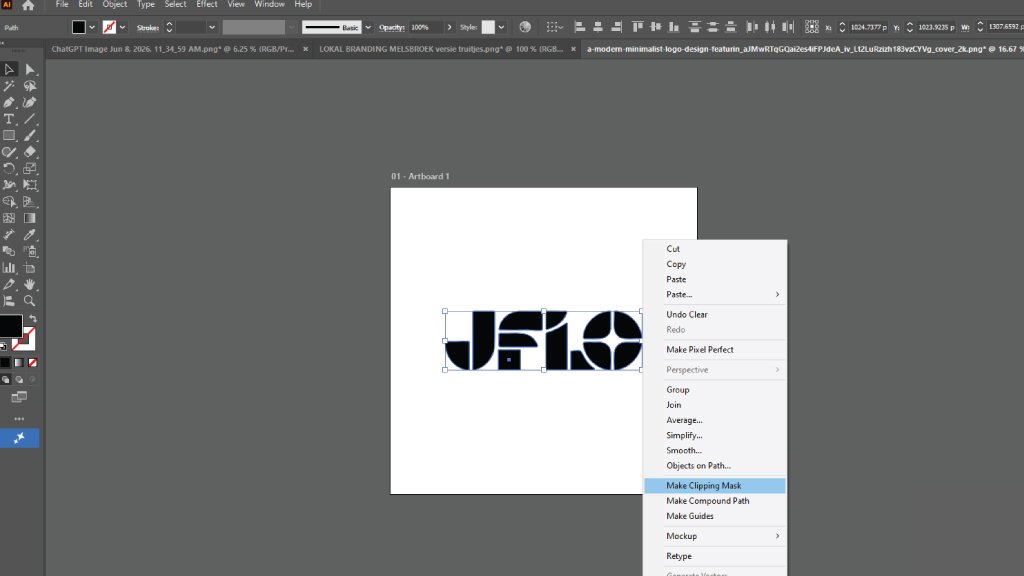Select the Line Segment tool
This screenshot has height=576, width=1024.
tap(29, 119)
